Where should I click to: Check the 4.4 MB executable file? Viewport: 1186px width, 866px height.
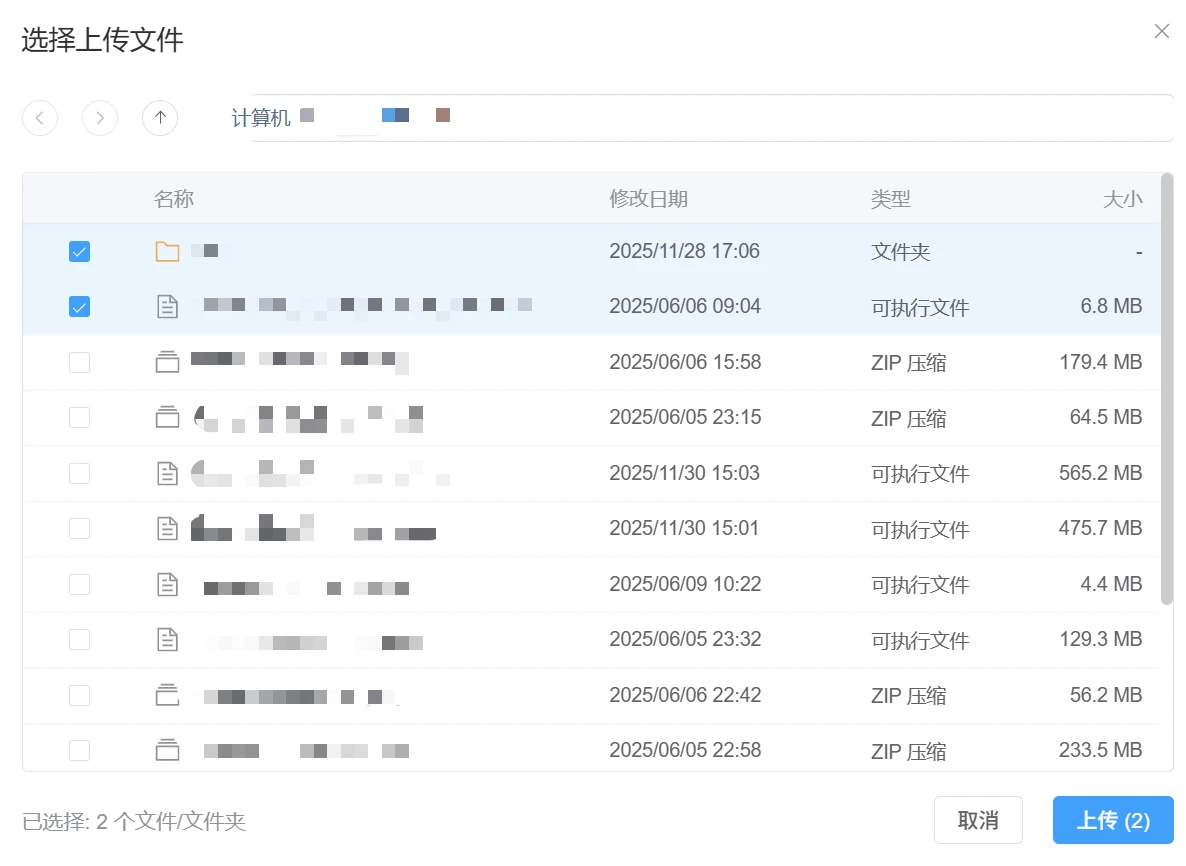coord(79,585)
